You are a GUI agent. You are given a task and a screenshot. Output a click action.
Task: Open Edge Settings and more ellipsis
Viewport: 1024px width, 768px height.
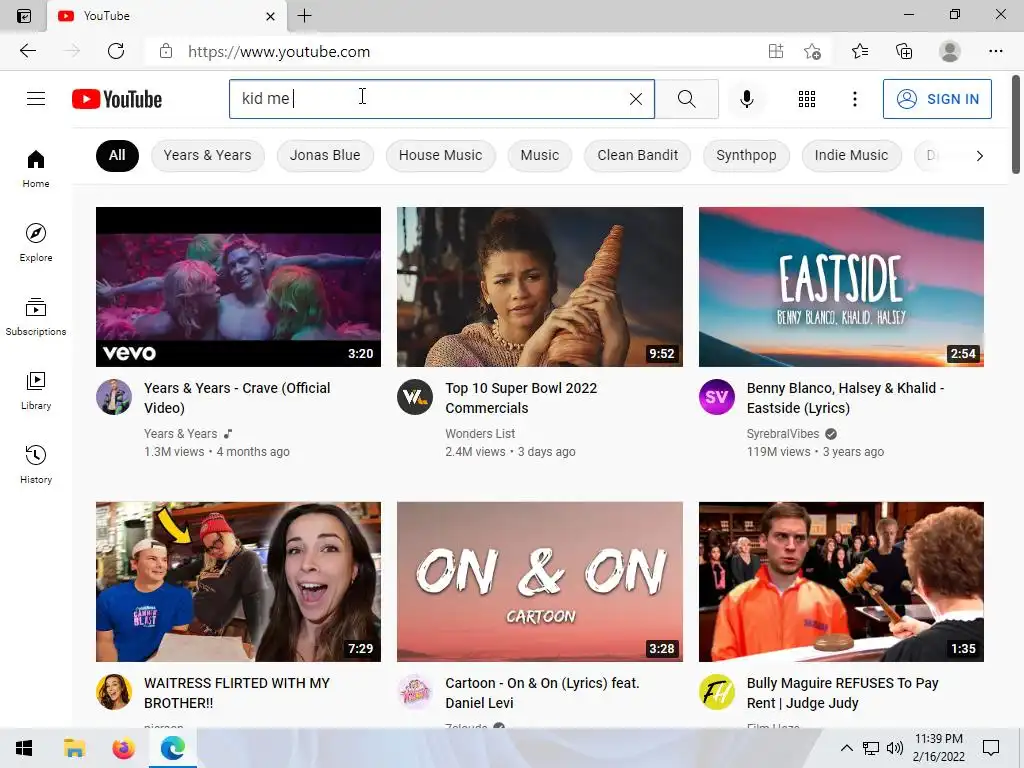tap(995, 51)
